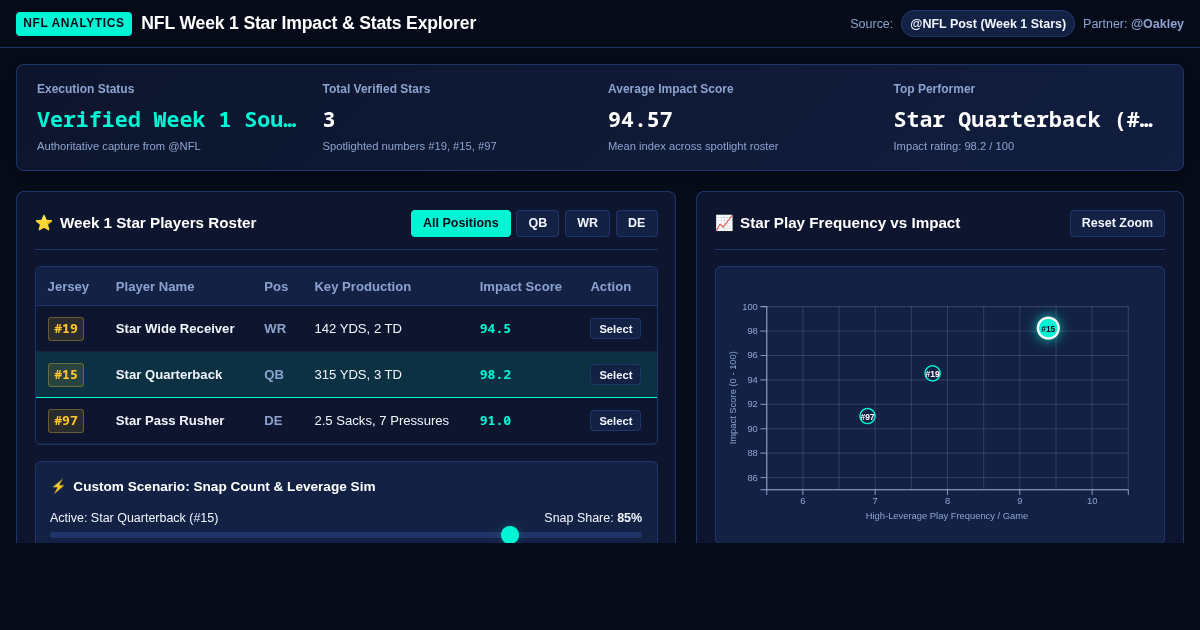Click the DE position cell in the table
This screenshot has height=630, width=1200.
pyautogui.click(x=273, y=421)
